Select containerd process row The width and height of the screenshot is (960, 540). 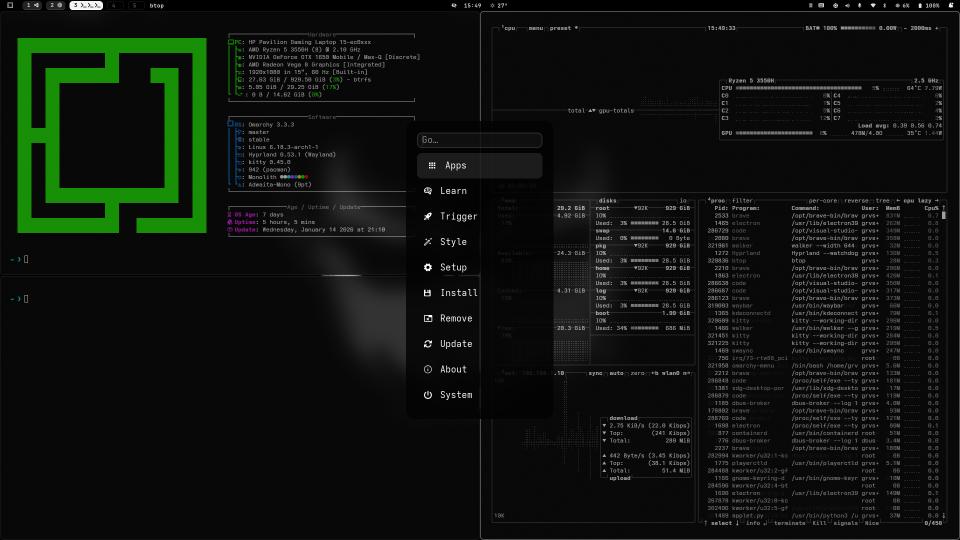coord(823,433)
